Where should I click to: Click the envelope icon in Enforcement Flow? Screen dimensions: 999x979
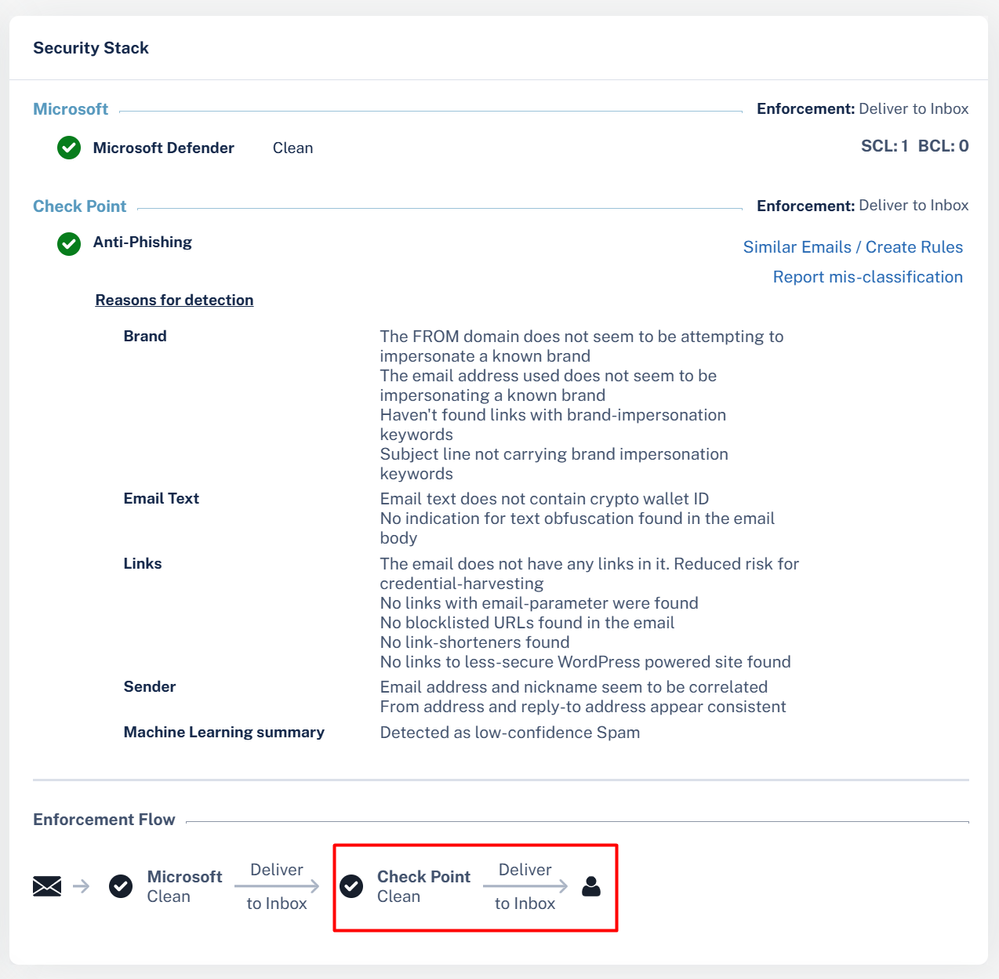click(x=47, y=886)
